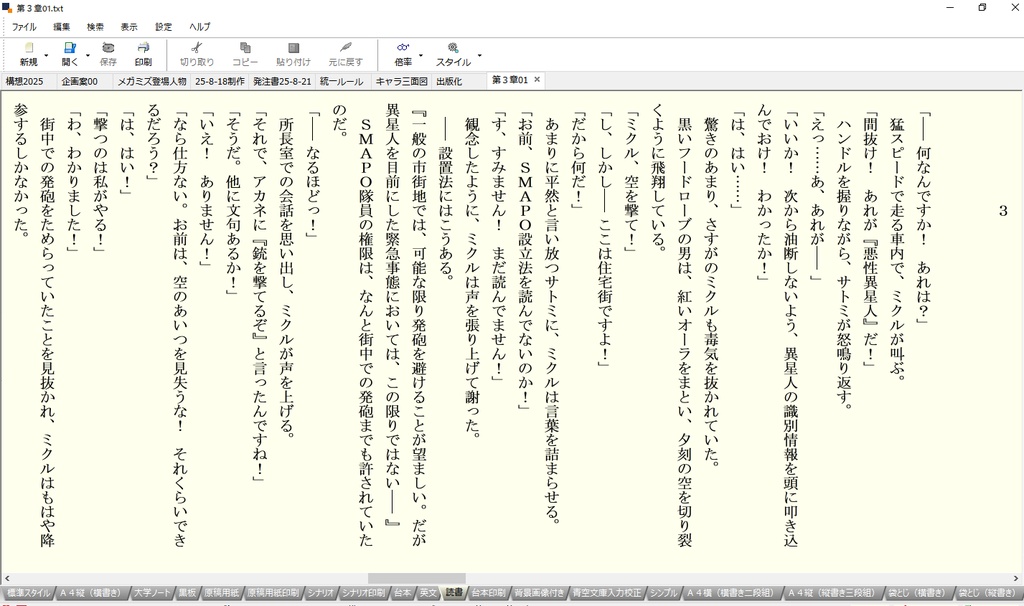
Task: Open the 設定 menu
Action: 163,27
